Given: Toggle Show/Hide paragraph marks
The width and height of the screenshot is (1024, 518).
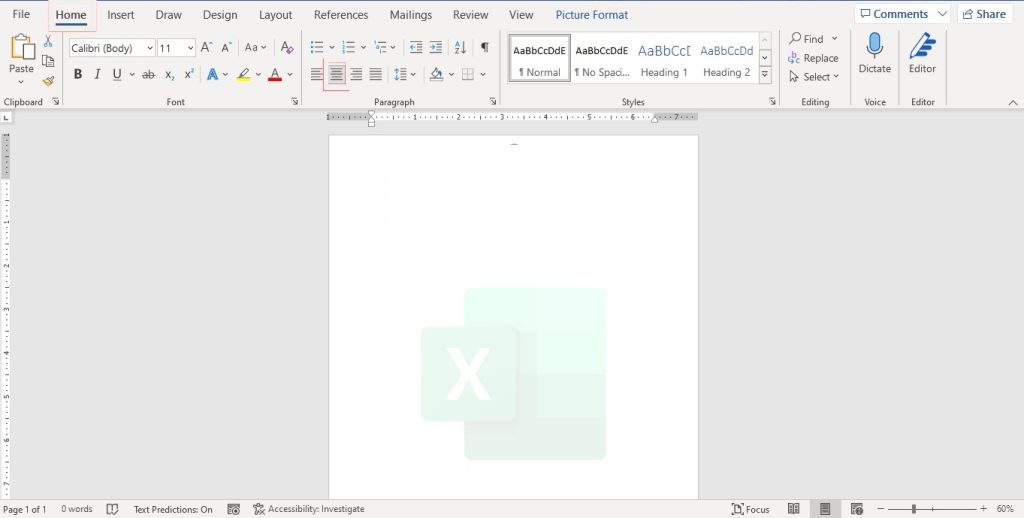Looking at the screenshot, I should pyautogui.click(x=485, y=47).
